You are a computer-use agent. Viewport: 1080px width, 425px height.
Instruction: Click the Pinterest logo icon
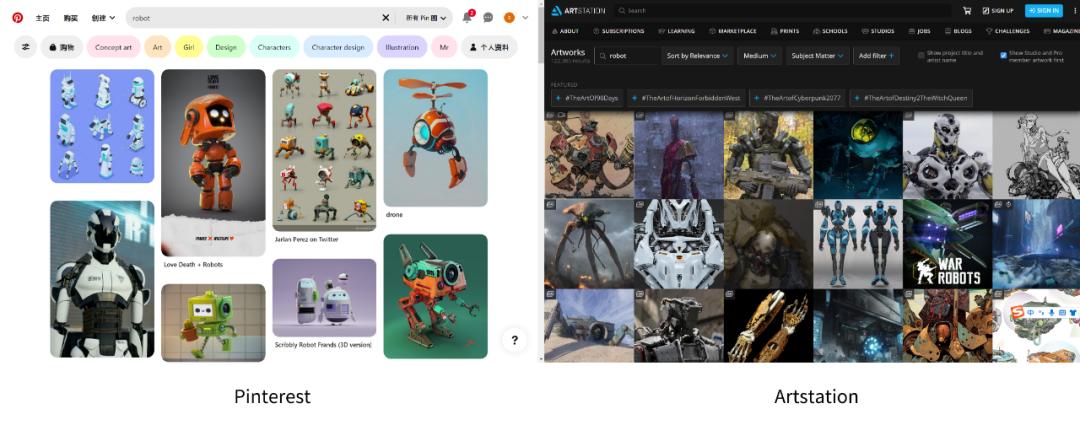click(x=17, y=18)
